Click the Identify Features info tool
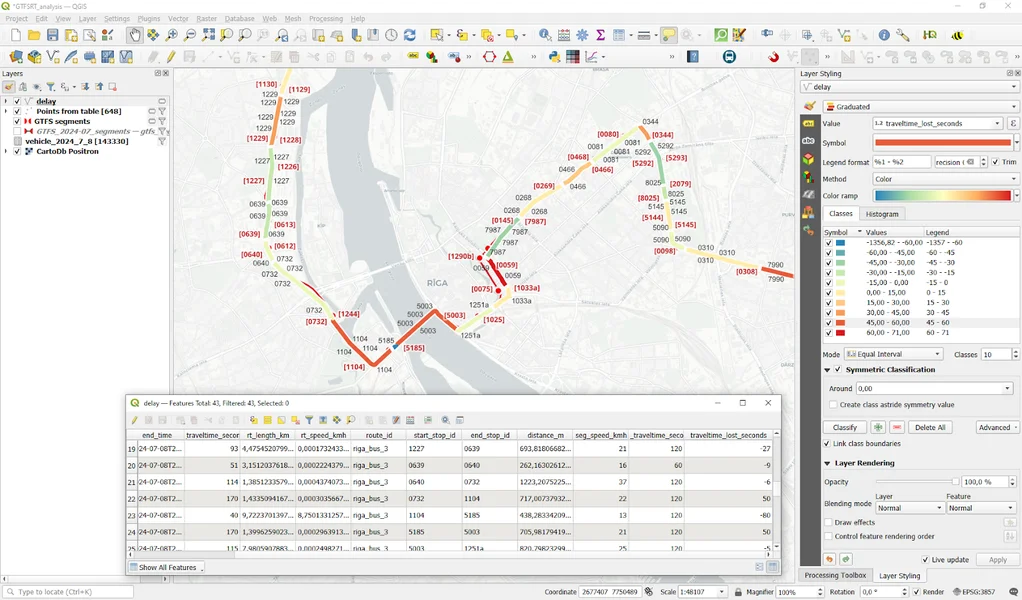Viewport: 1022px width, 600px height. pos(545,35)
